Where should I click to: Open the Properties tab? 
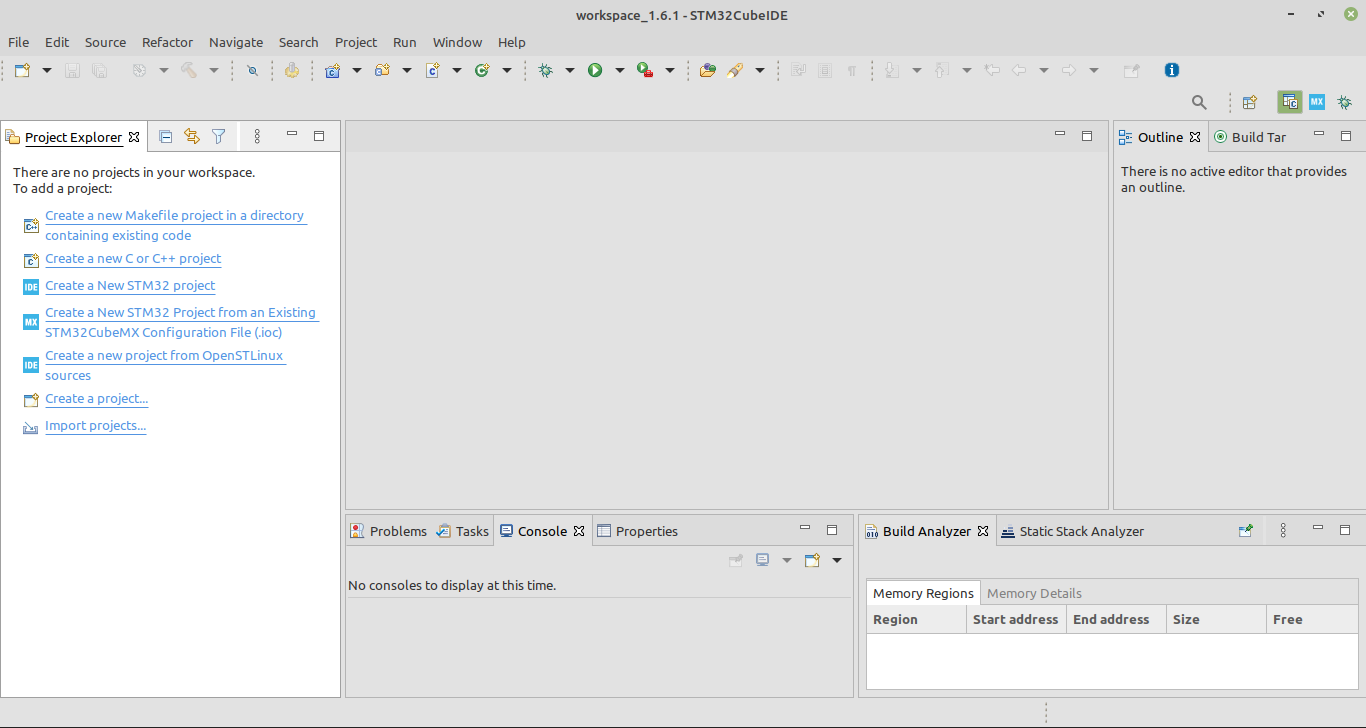click(x=637, y=531)
